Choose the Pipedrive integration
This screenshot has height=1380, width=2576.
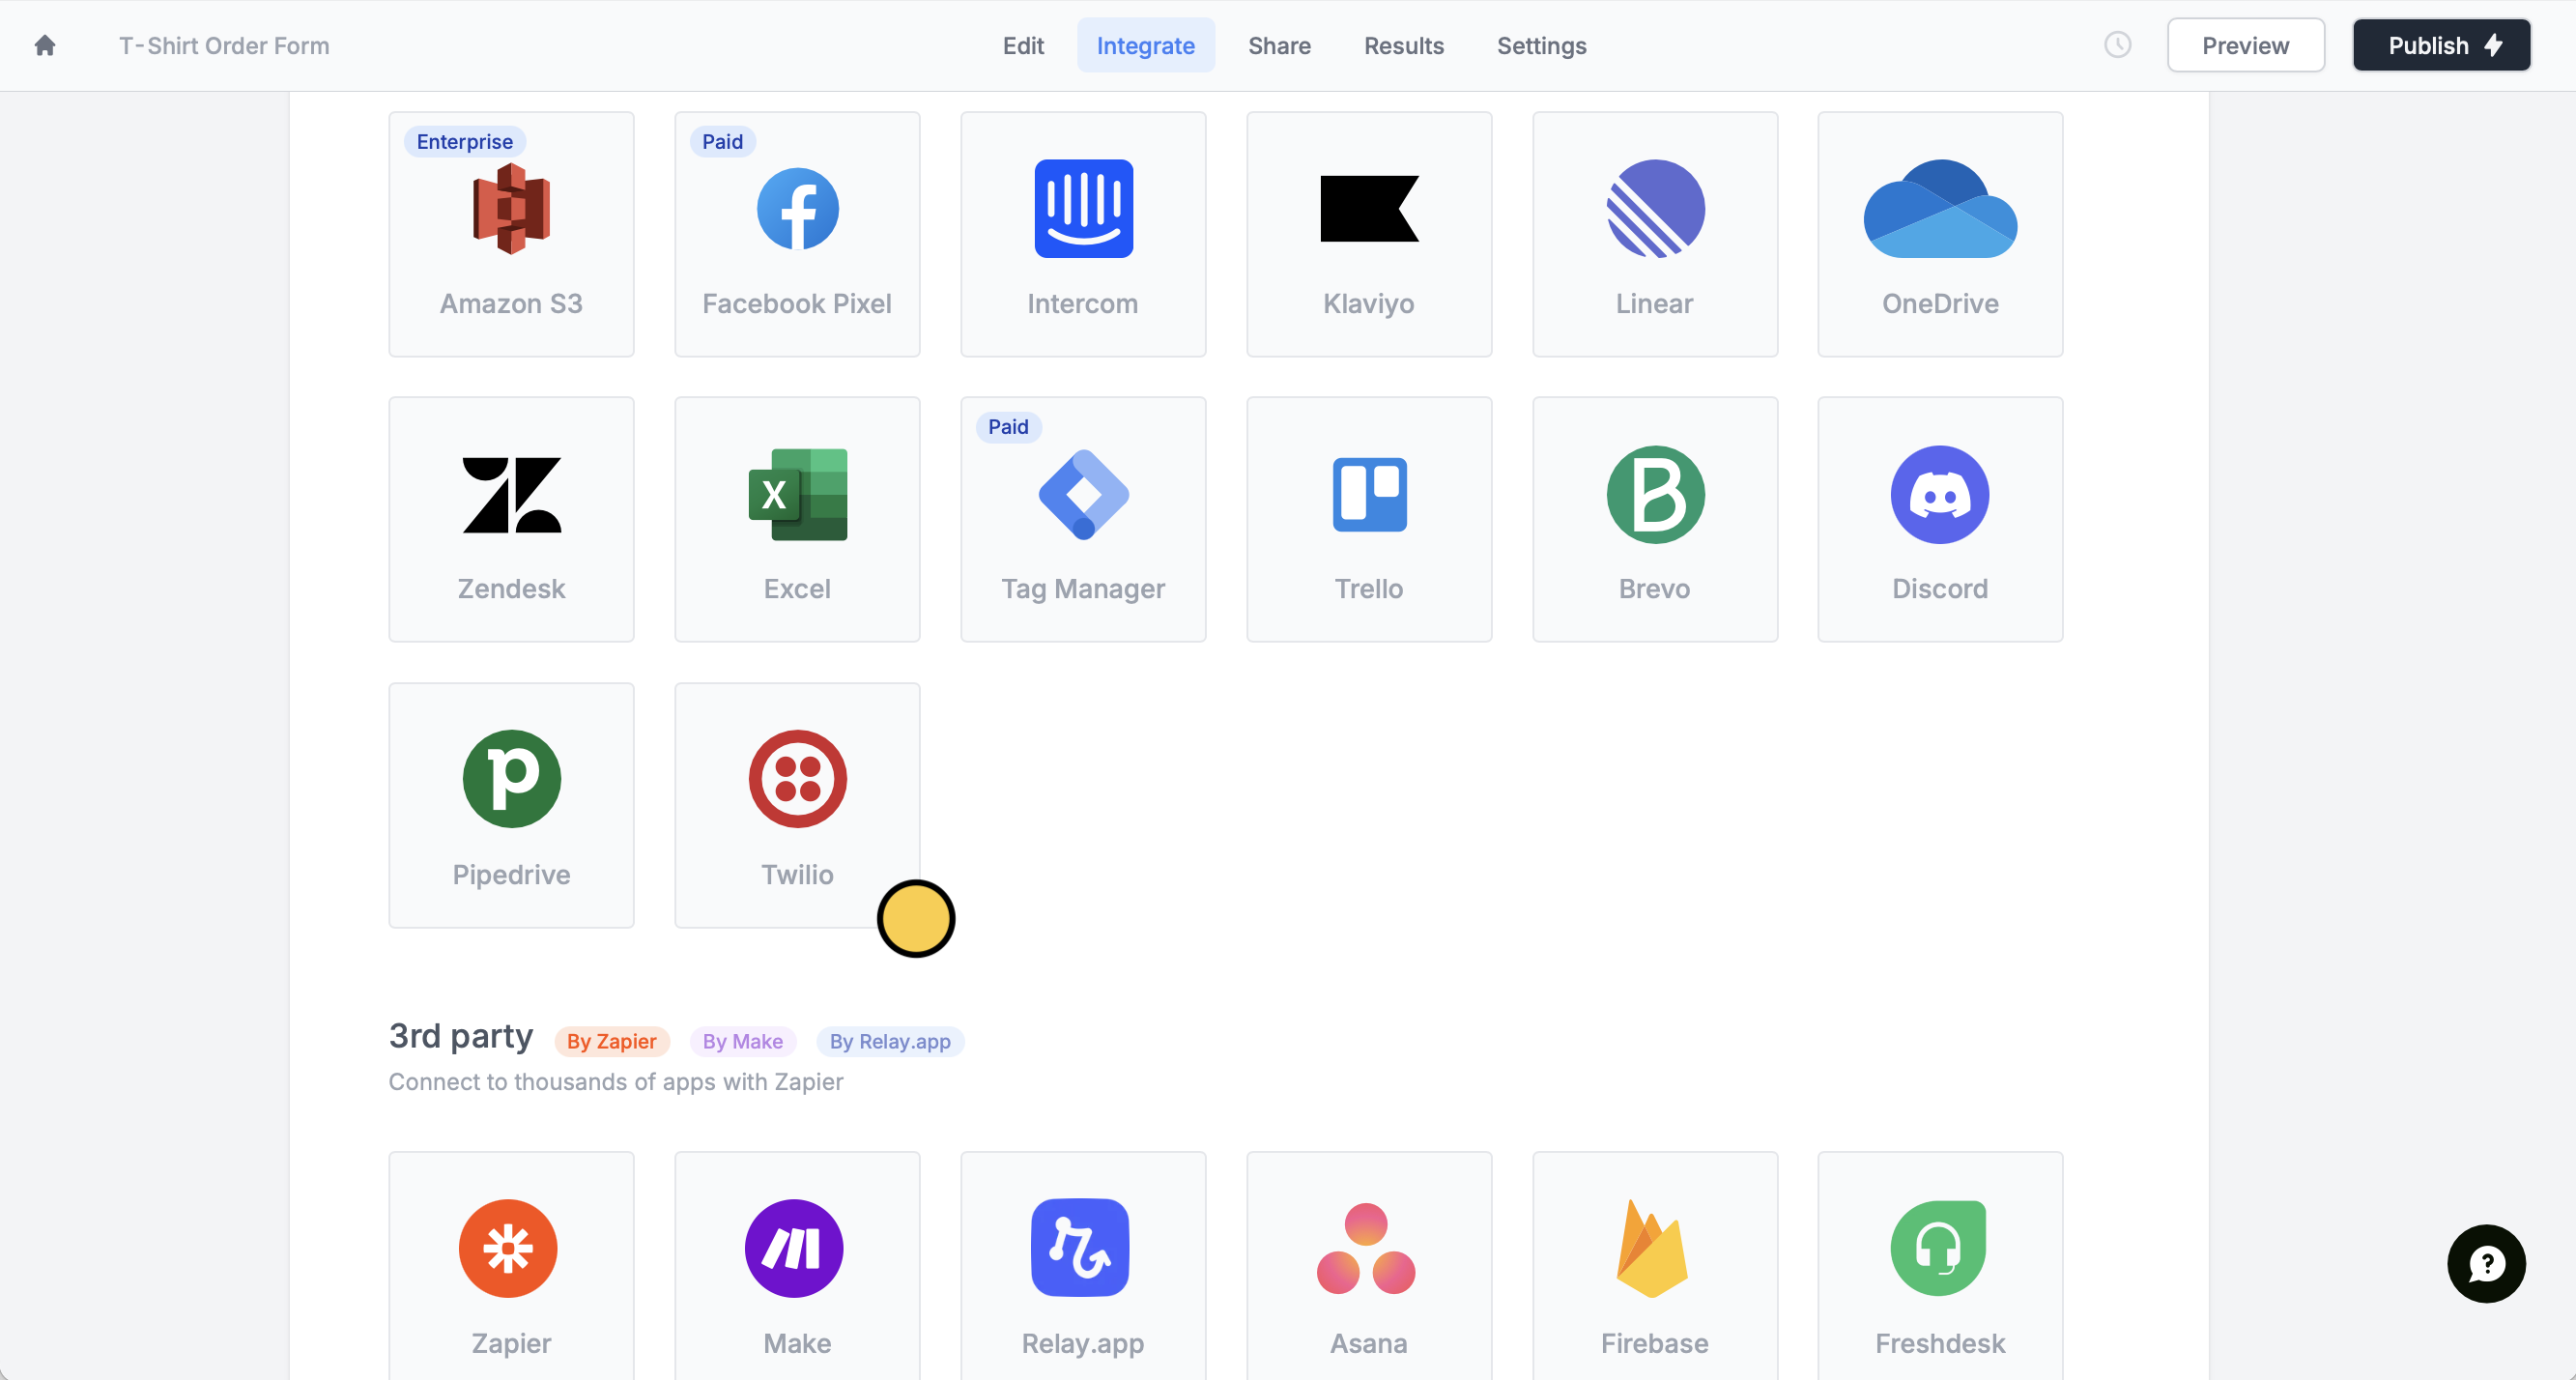click(x=511, y=804)
